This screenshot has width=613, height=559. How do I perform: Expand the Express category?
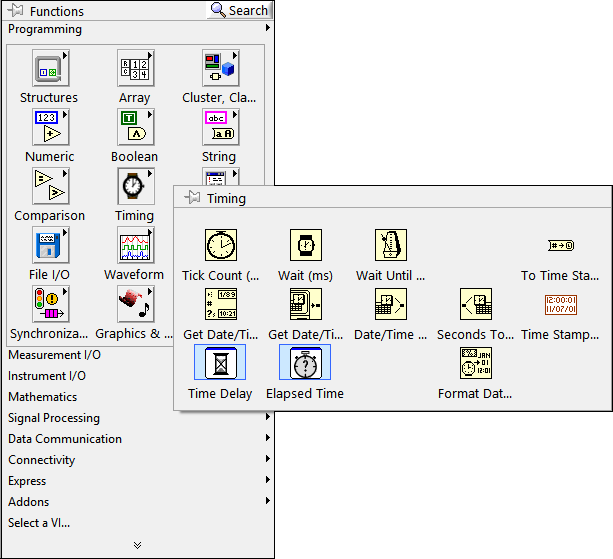pyautogui.click(x=138, y=481)
